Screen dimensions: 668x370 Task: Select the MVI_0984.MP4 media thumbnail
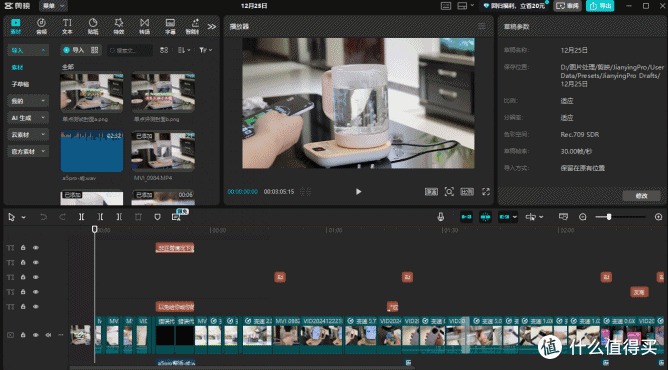pyautogui.click(x=163, y=151)
